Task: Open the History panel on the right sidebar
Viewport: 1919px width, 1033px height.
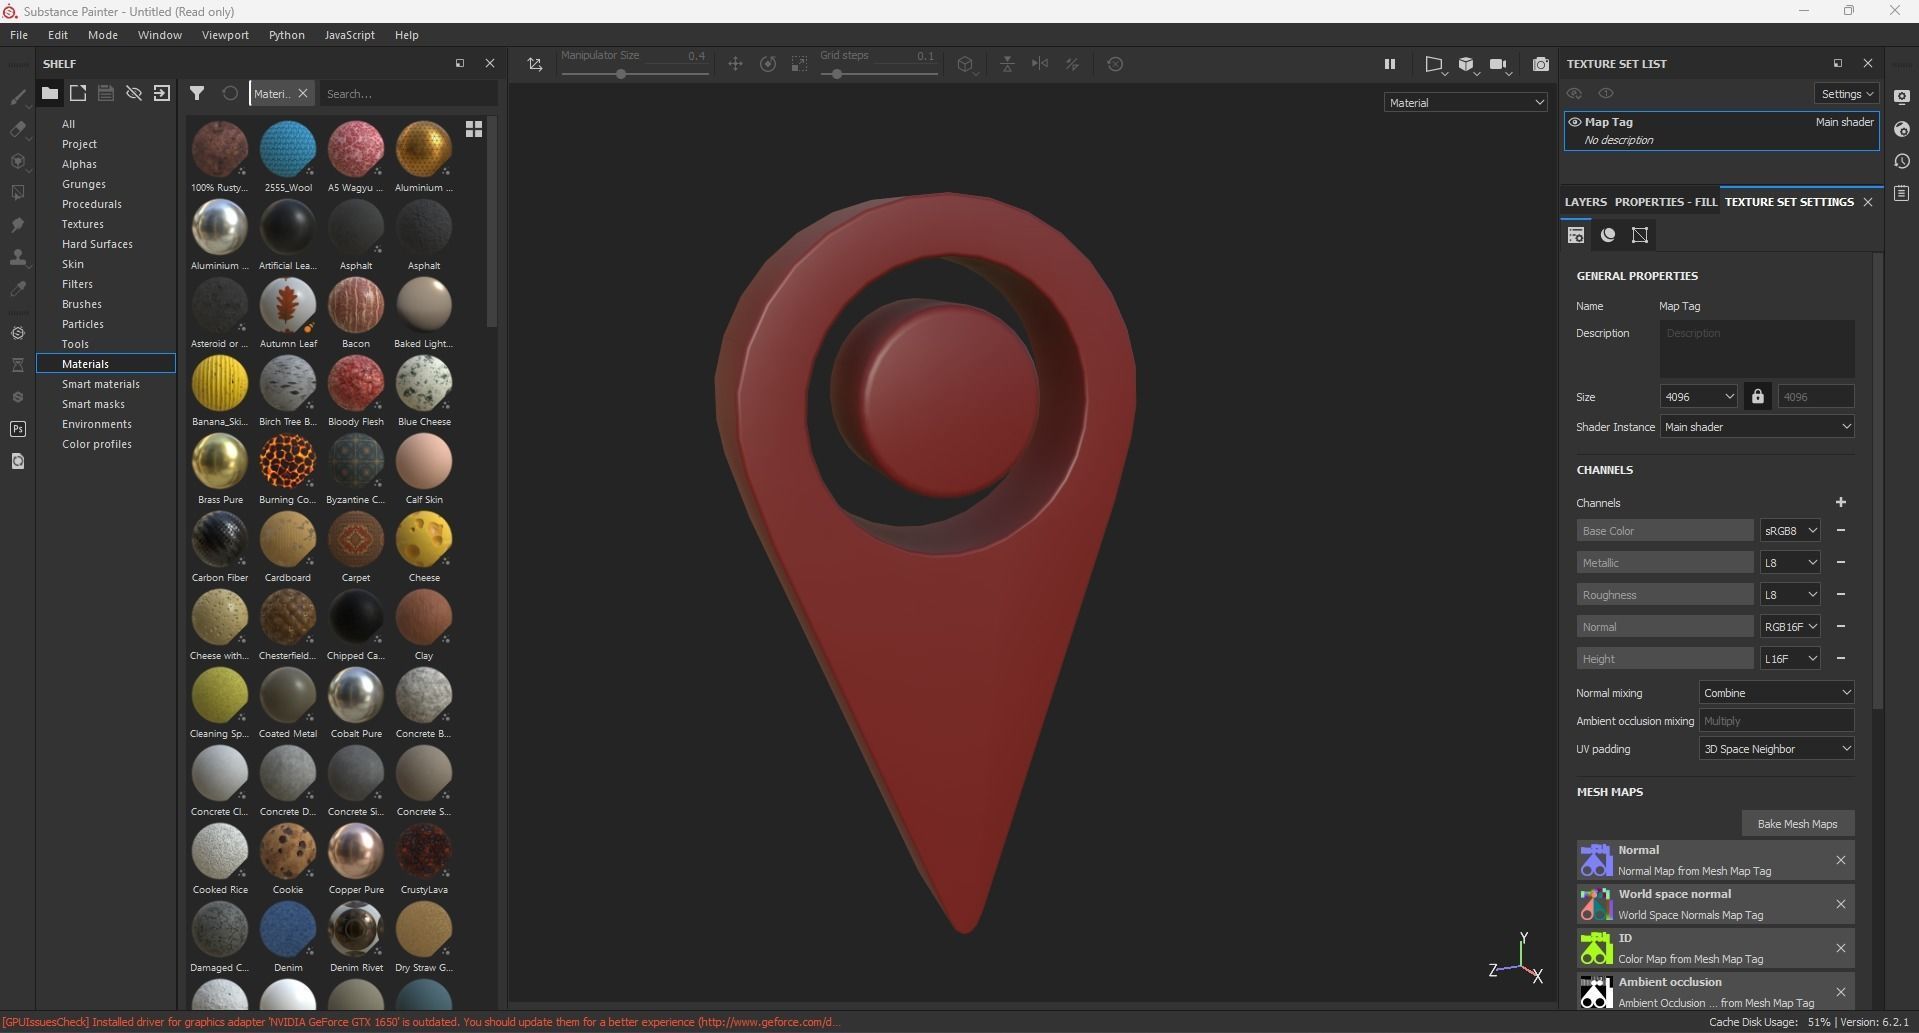Action: point(1902,161)
